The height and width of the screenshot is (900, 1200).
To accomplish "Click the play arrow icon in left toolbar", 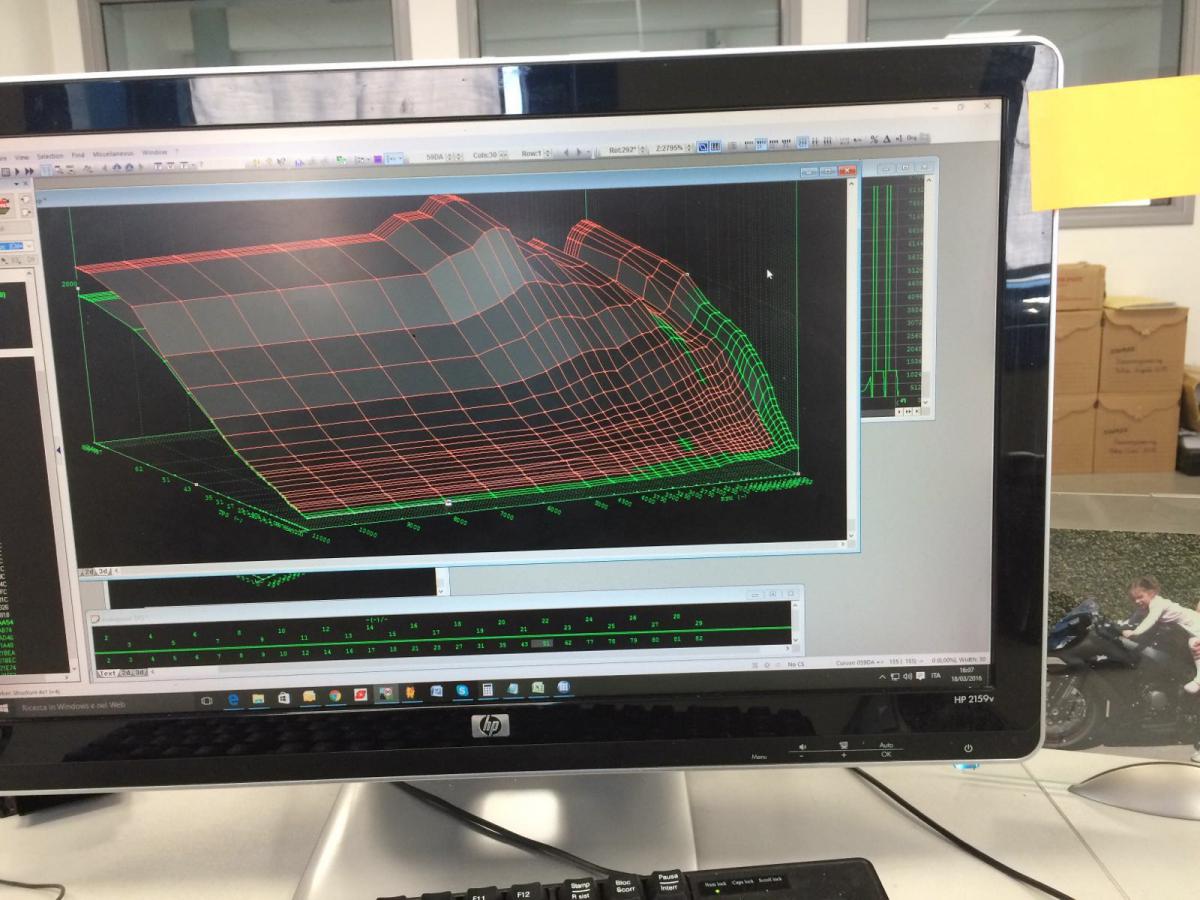I will click(x=17, y=172).
